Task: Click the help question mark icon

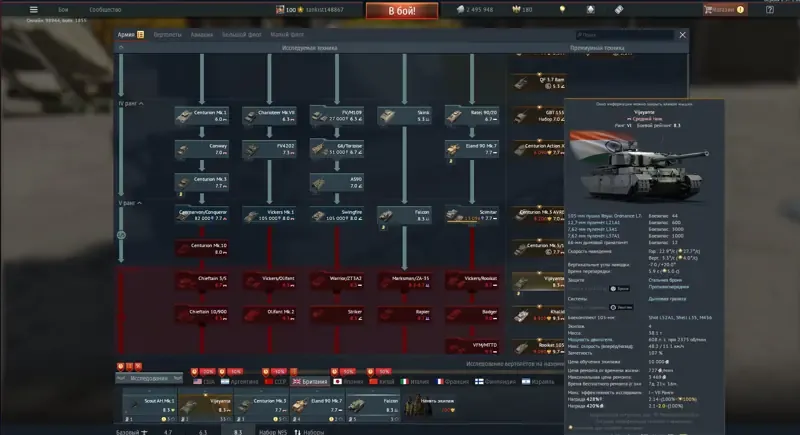Action: pos(769,10)
